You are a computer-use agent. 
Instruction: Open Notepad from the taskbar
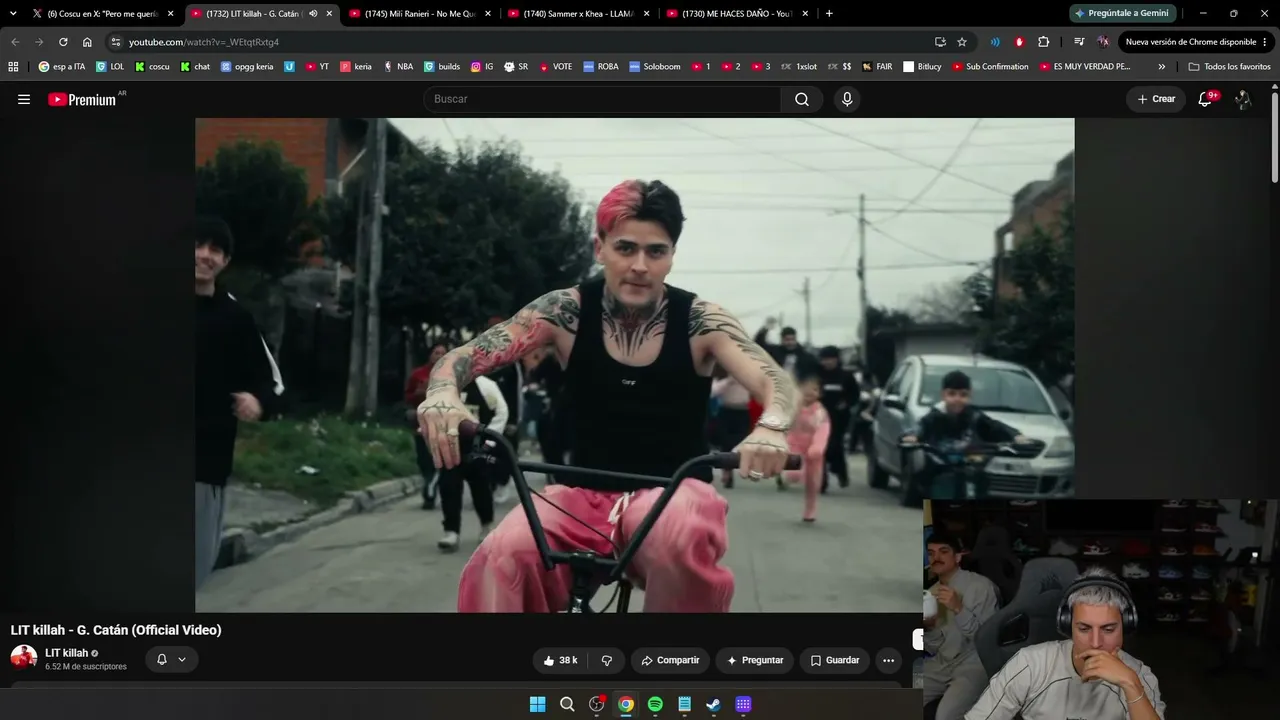(684, 704)
